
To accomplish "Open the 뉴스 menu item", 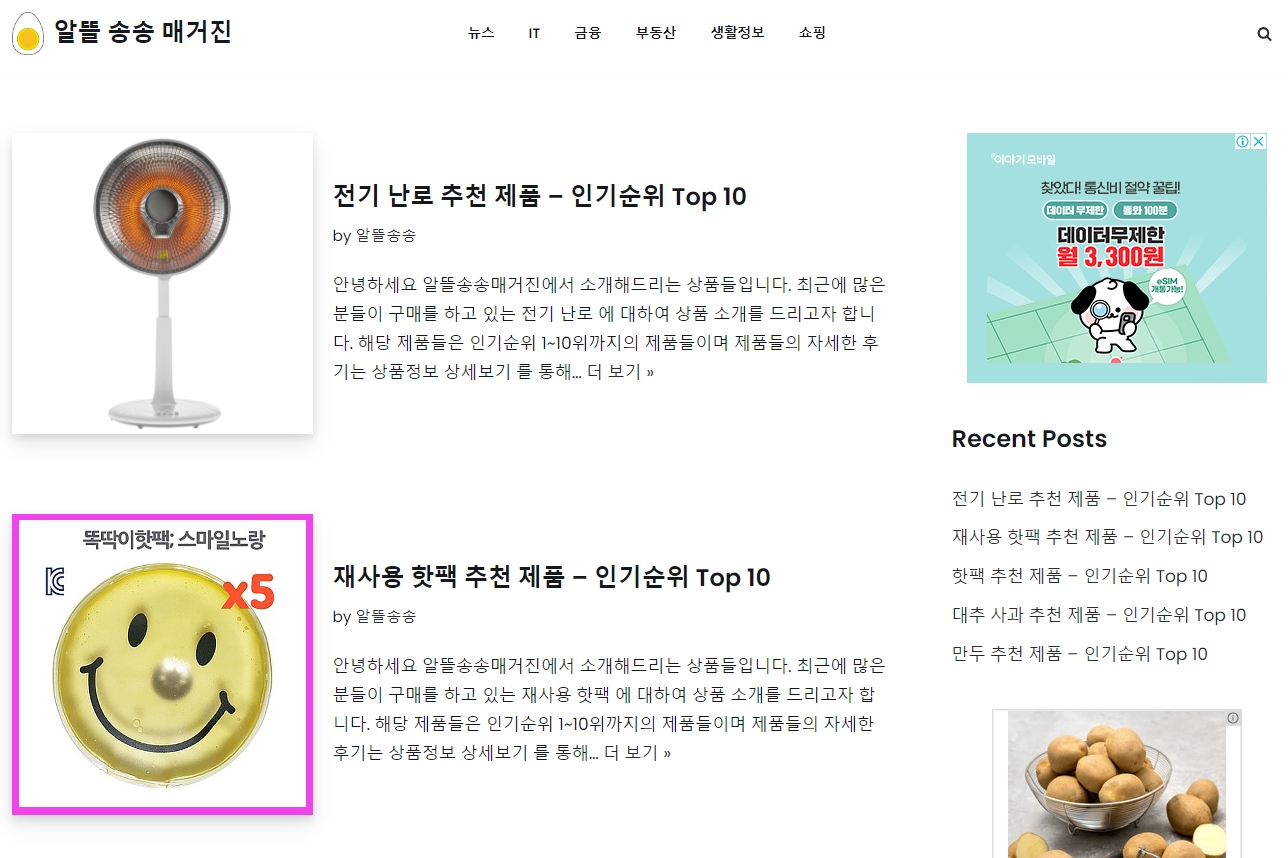I will click(481, 33).
